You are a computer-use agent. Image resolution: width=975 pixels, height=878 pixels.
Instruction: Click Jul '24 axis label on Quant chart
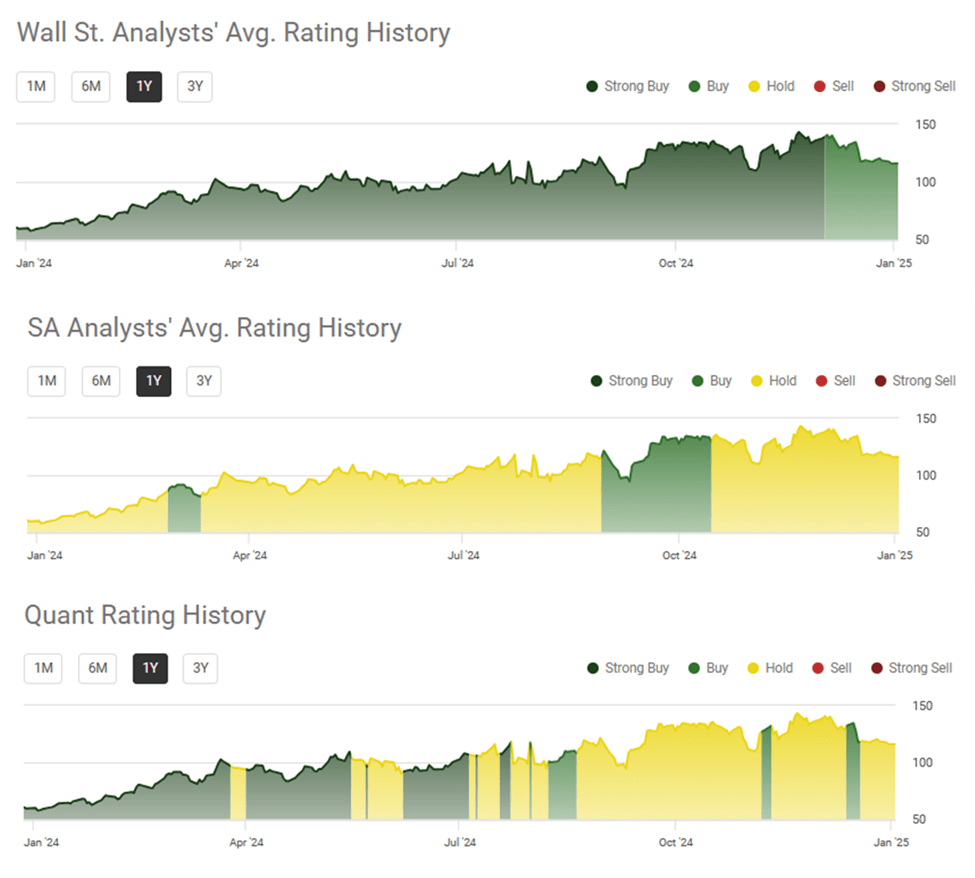(459, 843)
